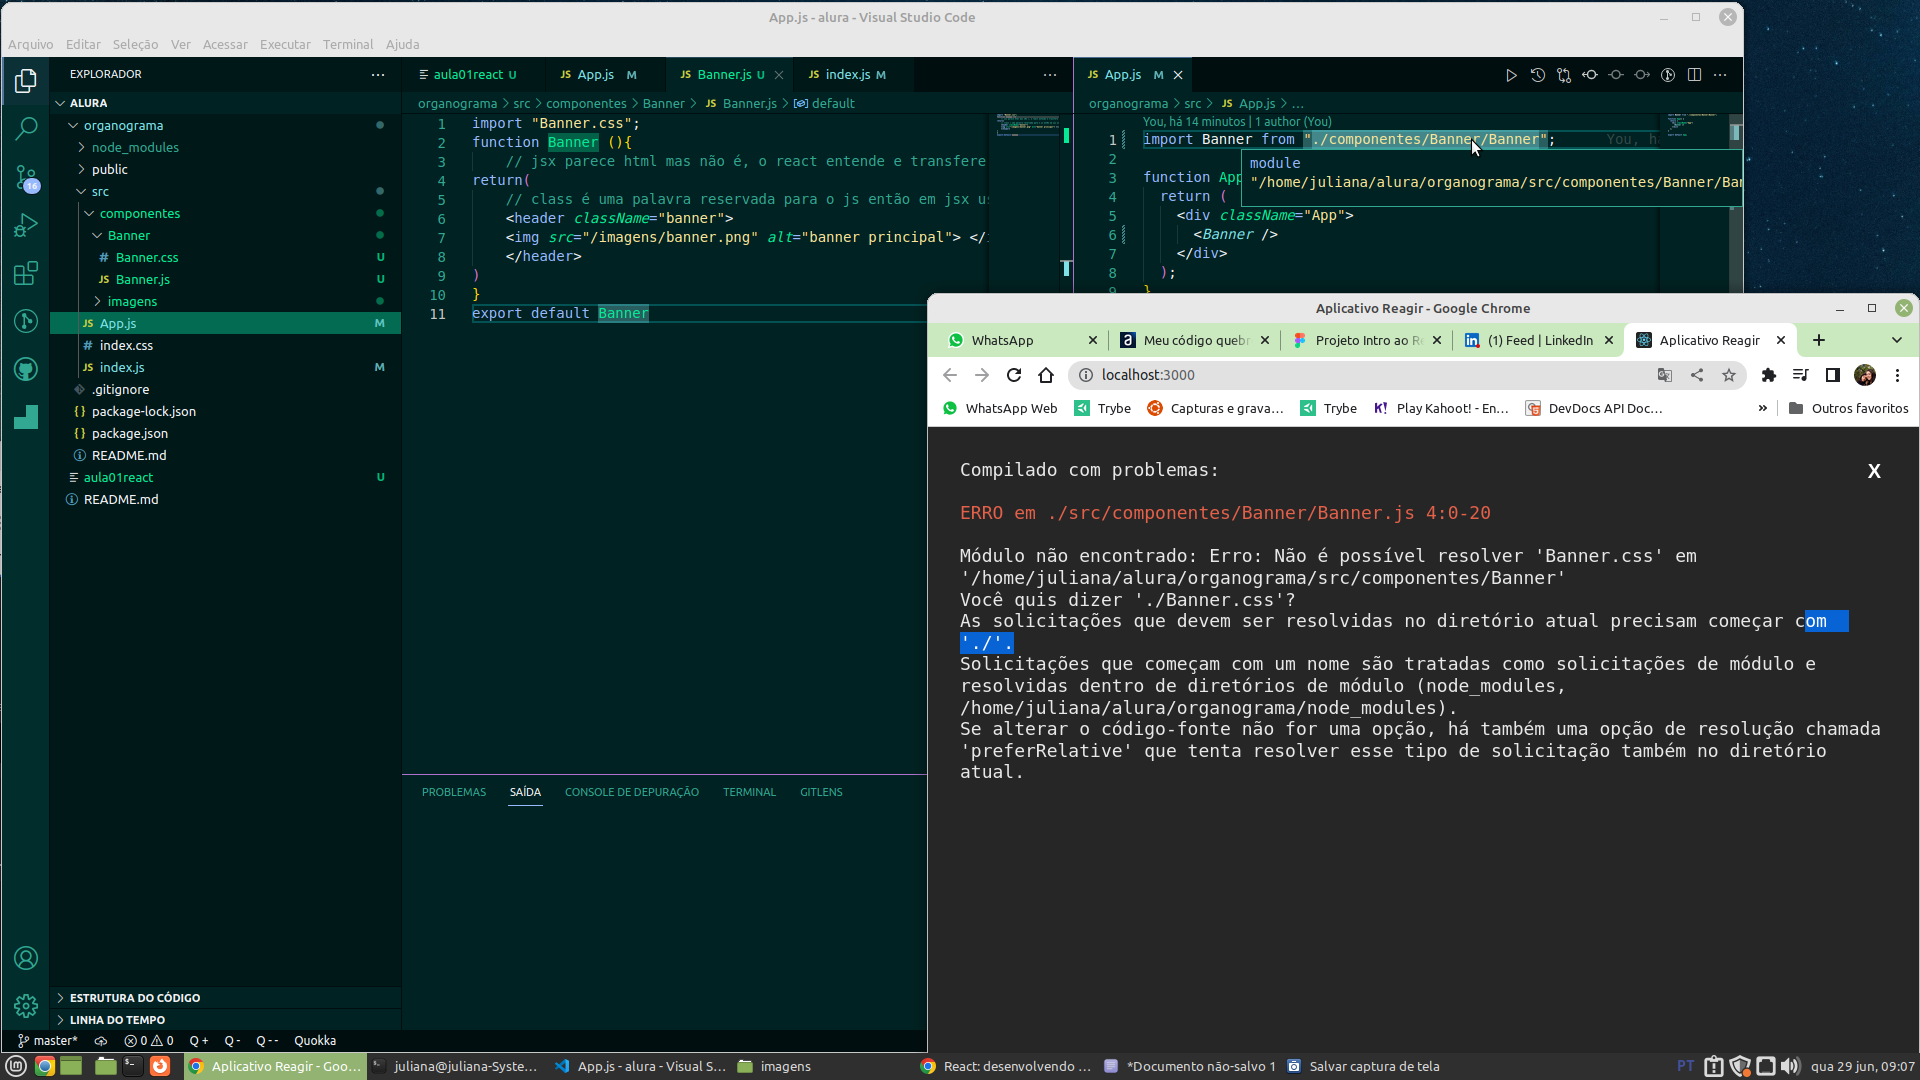The image size is (1920, 1080).
Task: Open the Executar menu
Action: click(285, 44)
